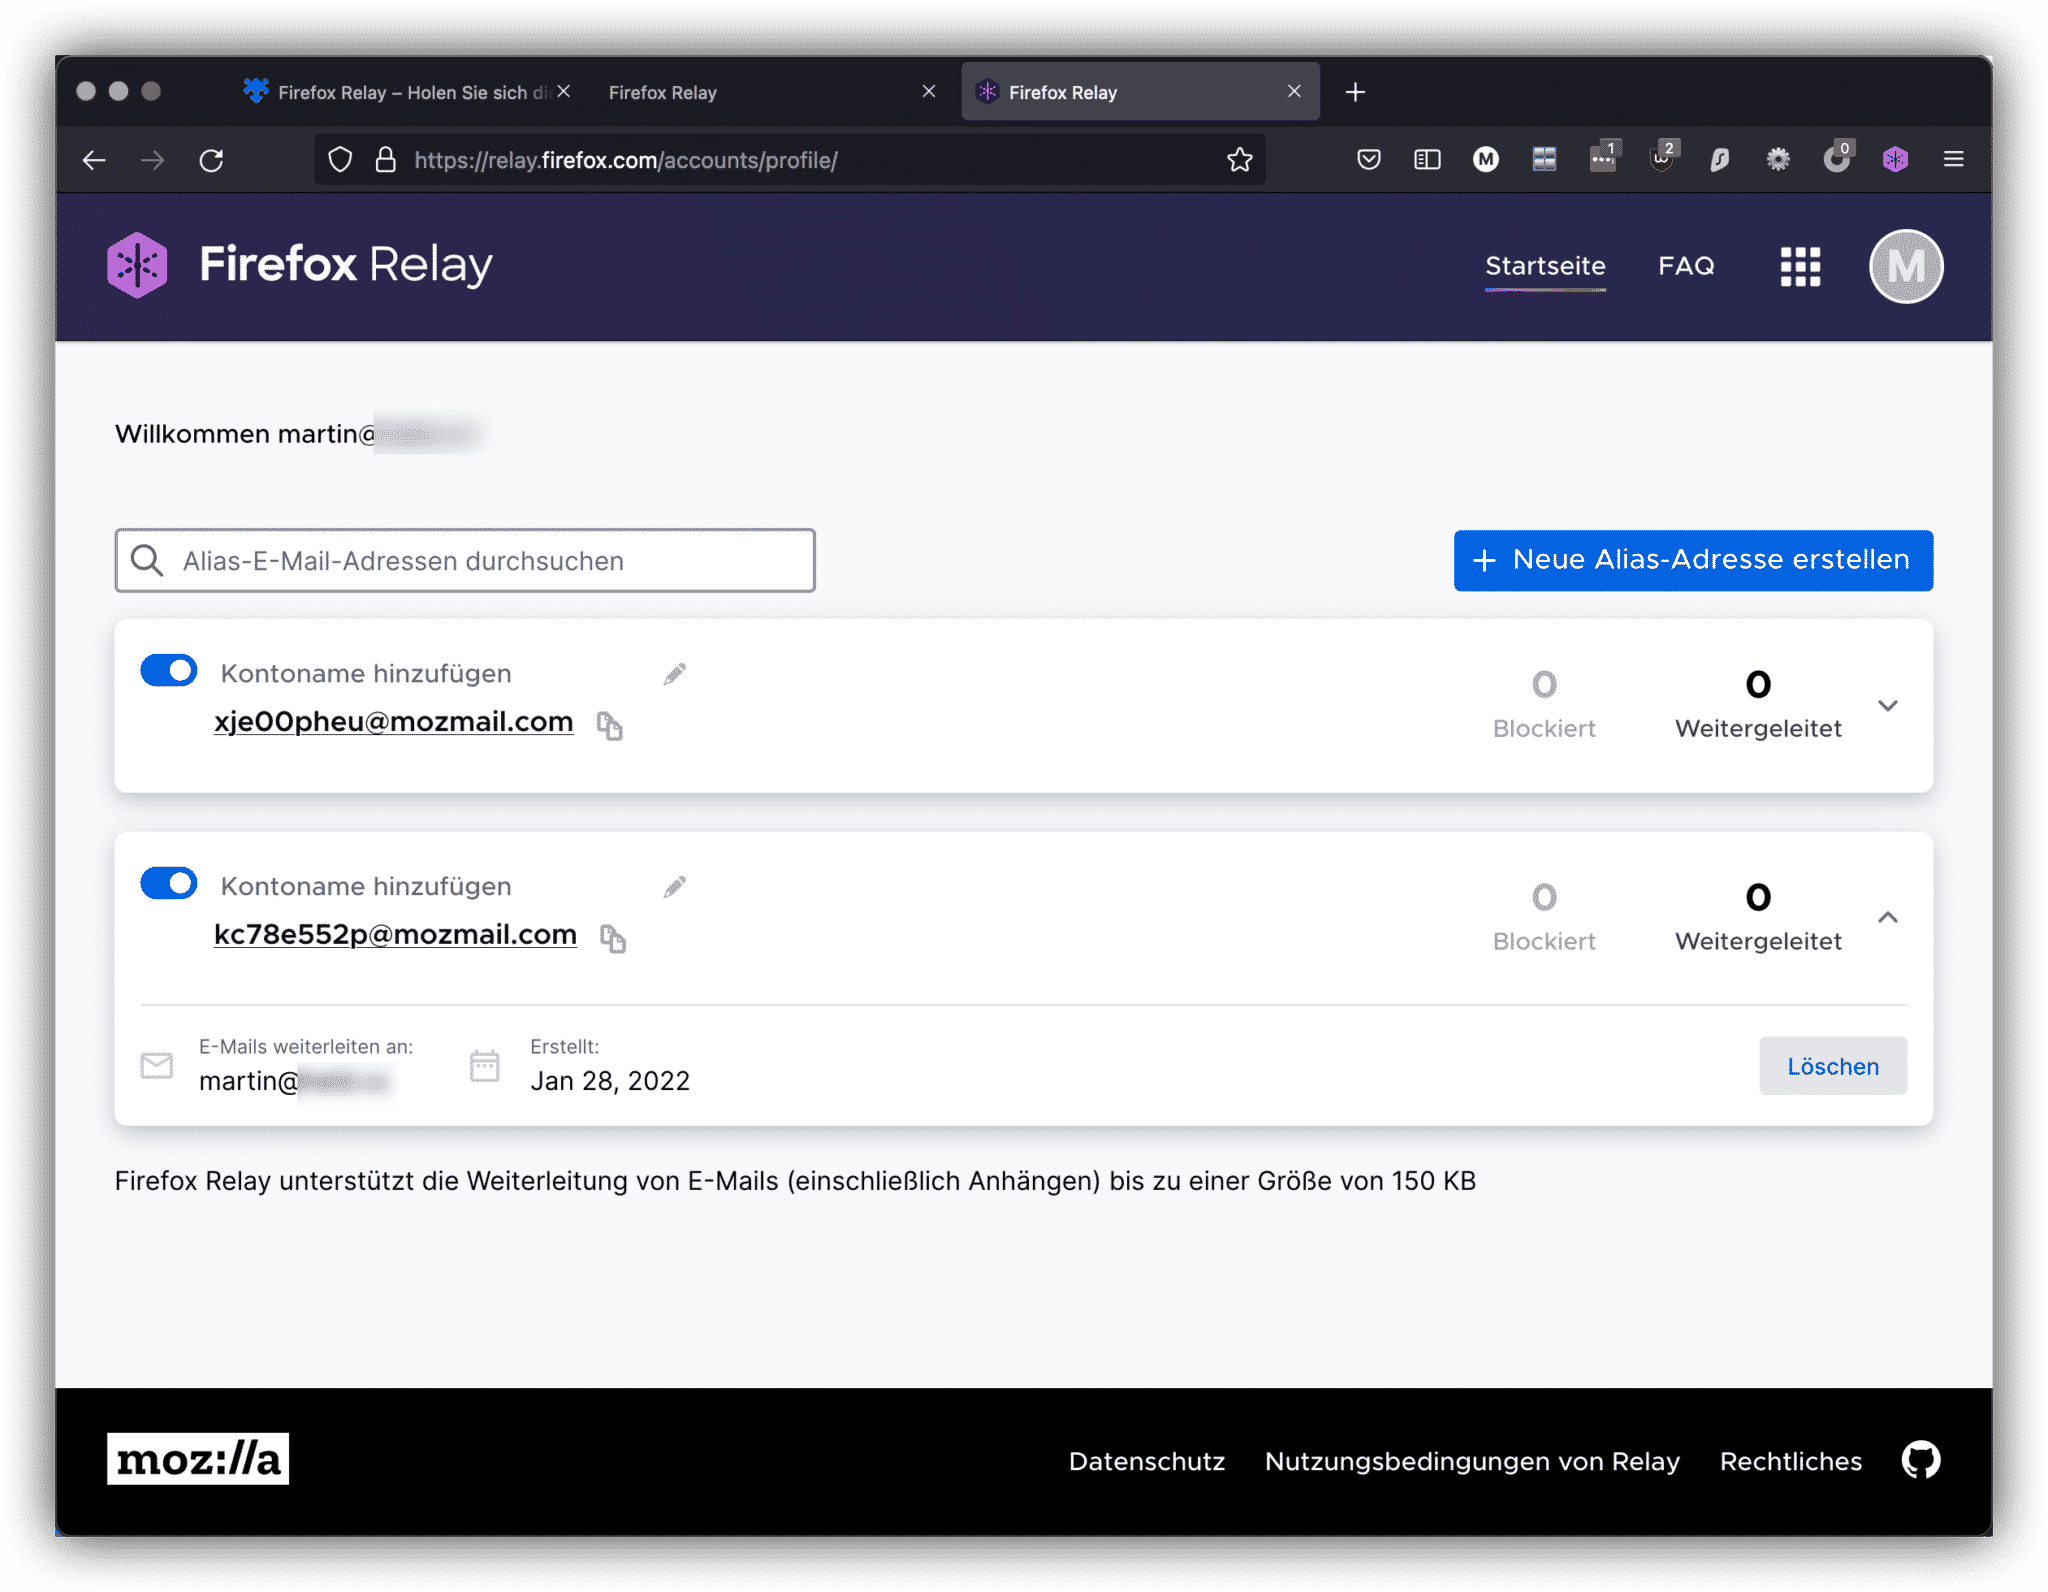Open the Datenschutz footer link

click(1147, 1461)
